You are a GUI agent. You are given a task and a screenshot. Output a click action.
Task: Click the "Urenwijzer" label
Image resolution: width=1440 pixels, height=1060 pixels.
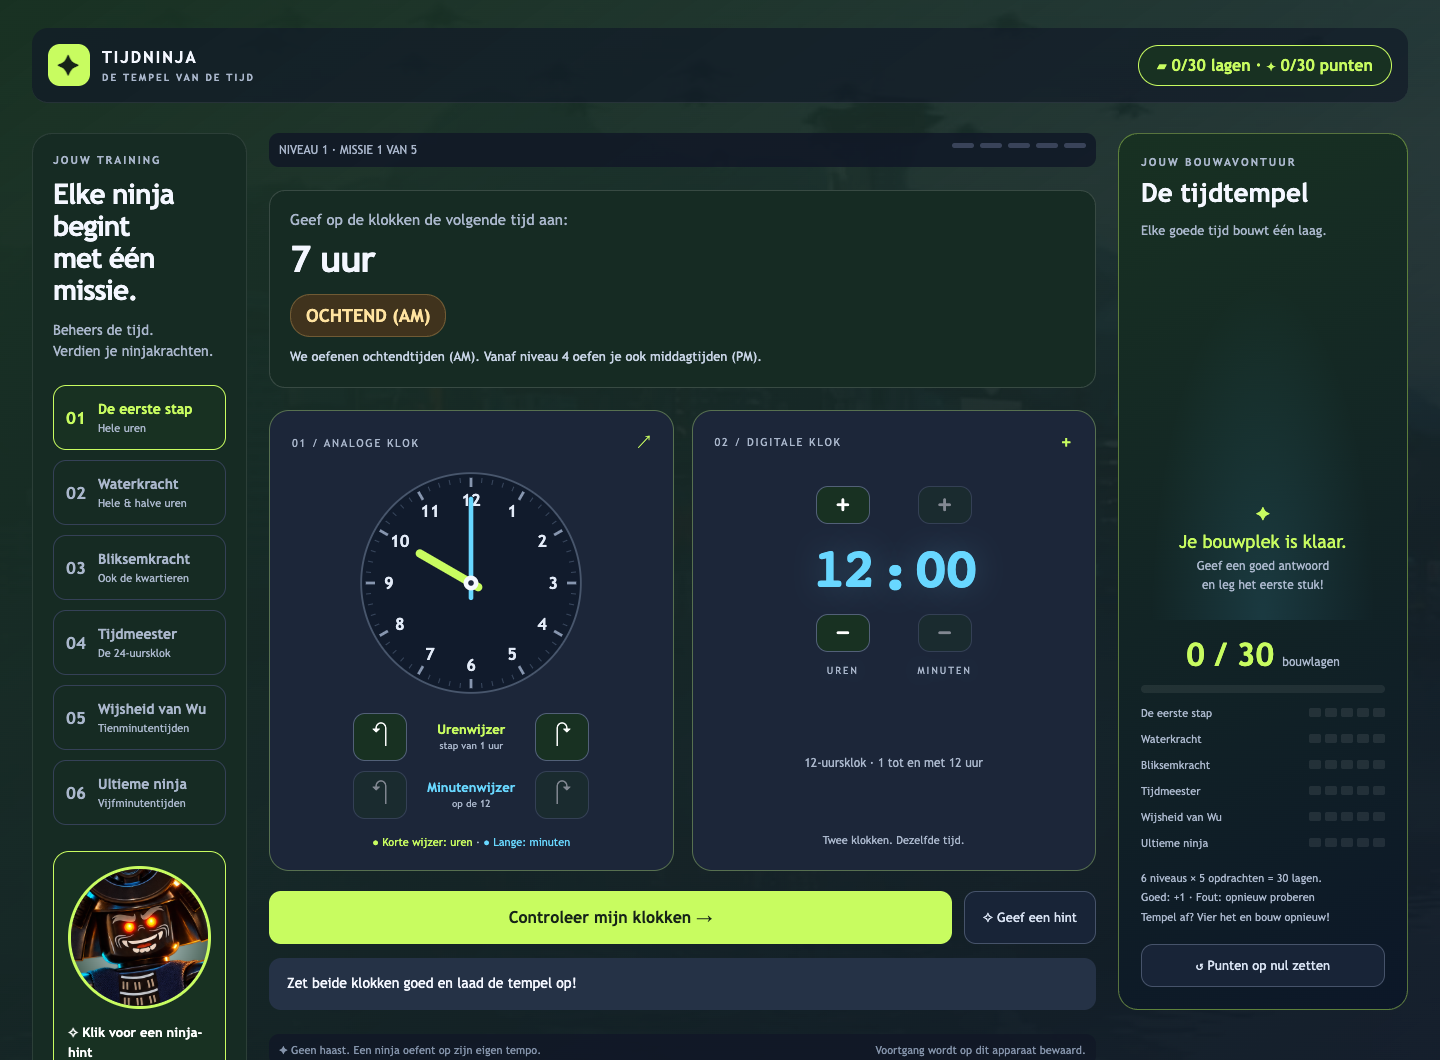471,730
